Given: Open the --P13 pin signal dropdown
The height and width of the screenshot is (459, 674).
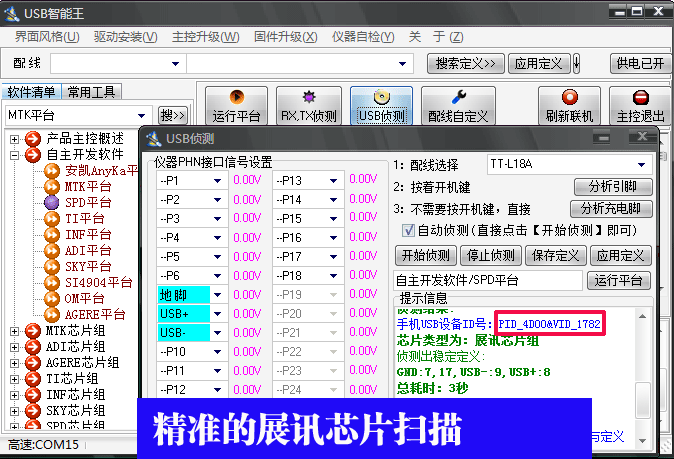Looking at the screenshot, I should click(334, 181).
